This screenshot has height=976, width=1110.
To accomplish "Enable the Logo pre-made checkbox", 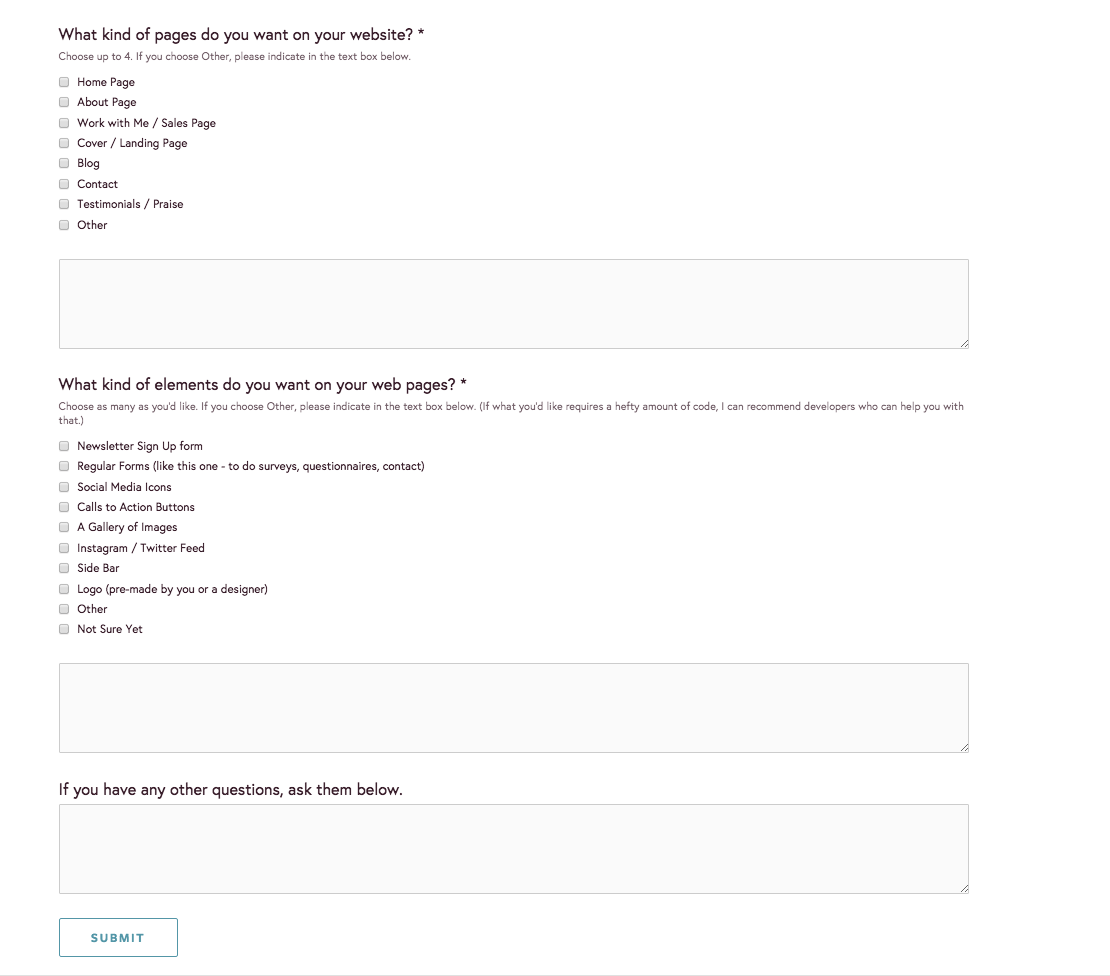I will coord(64,589).
